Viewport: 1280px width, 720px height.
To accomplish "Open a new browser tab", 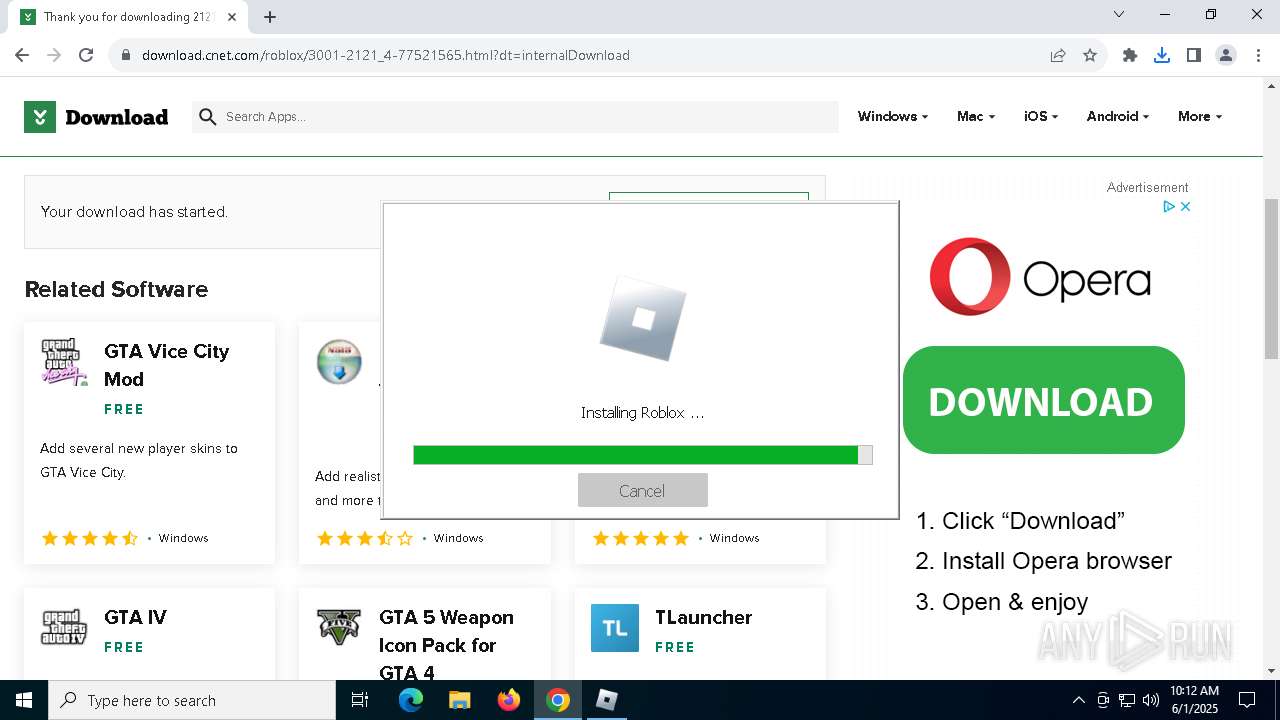I will [270, 17].
